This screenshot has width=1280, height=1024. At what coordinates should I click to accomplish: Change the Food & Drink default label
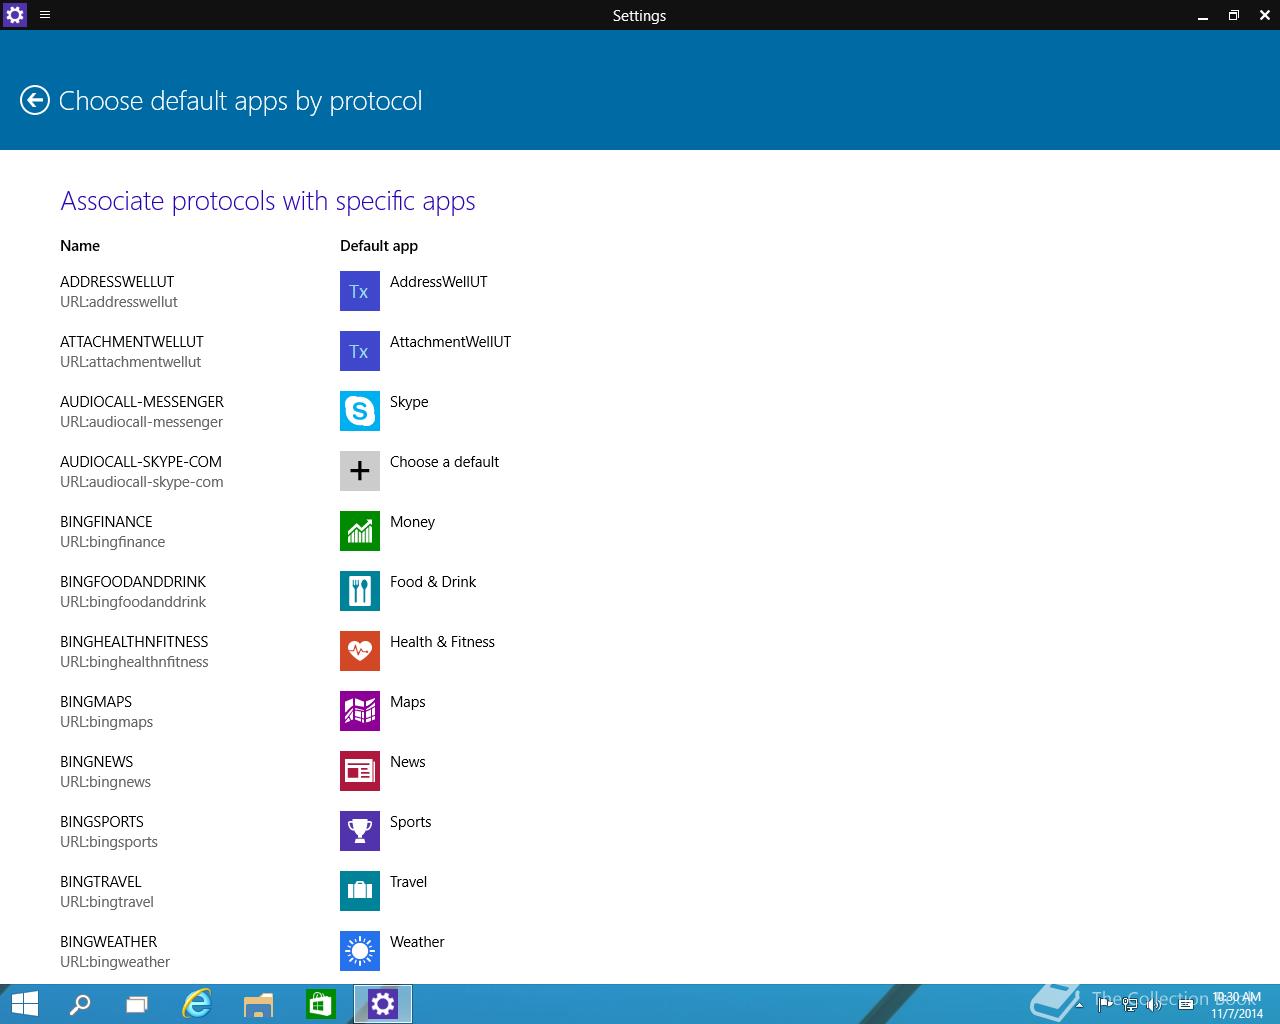(x=433, y=582)
